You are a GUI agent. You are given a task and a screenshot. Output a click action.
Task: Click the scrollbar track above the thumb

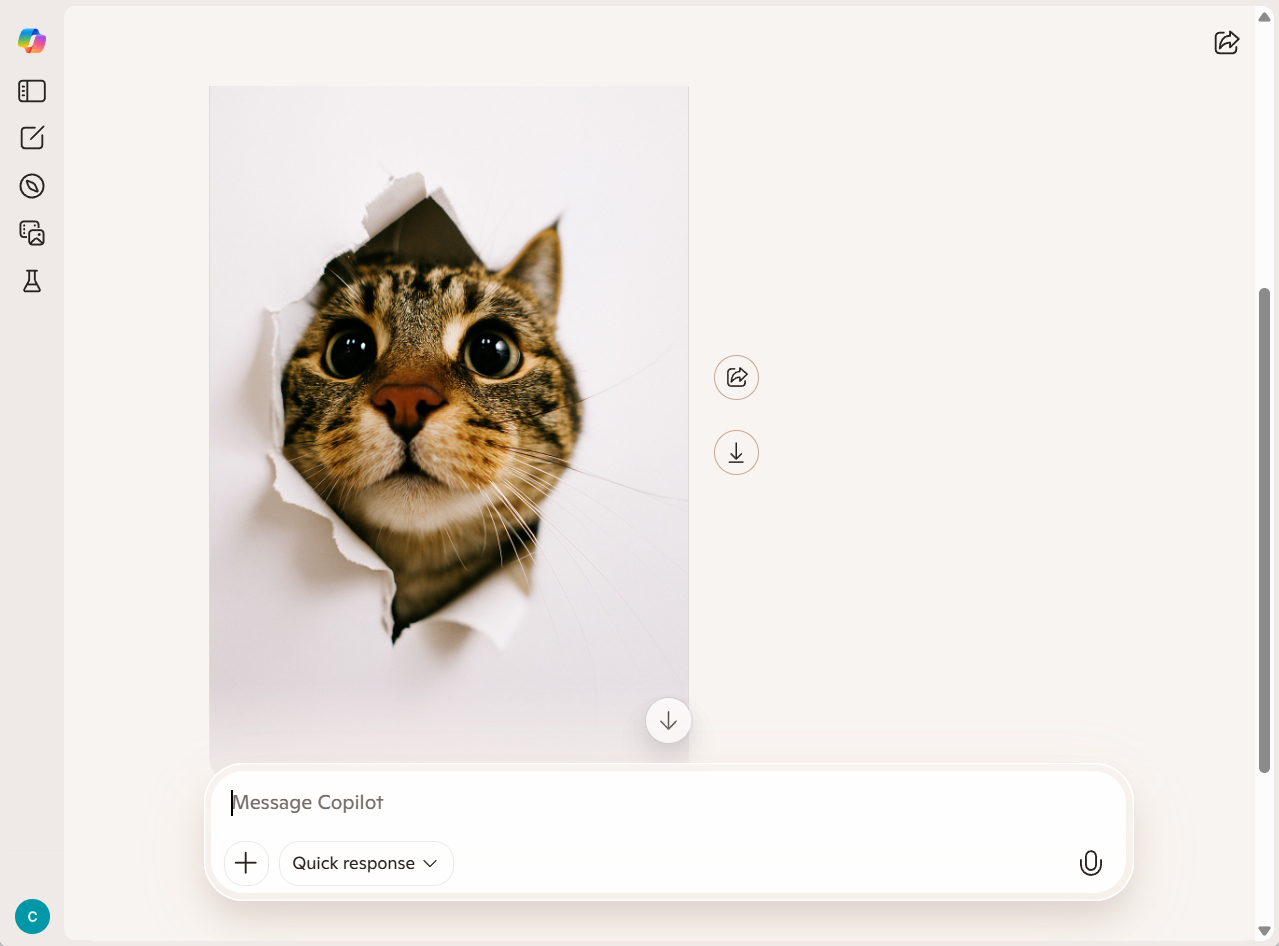click(1264, 150)
